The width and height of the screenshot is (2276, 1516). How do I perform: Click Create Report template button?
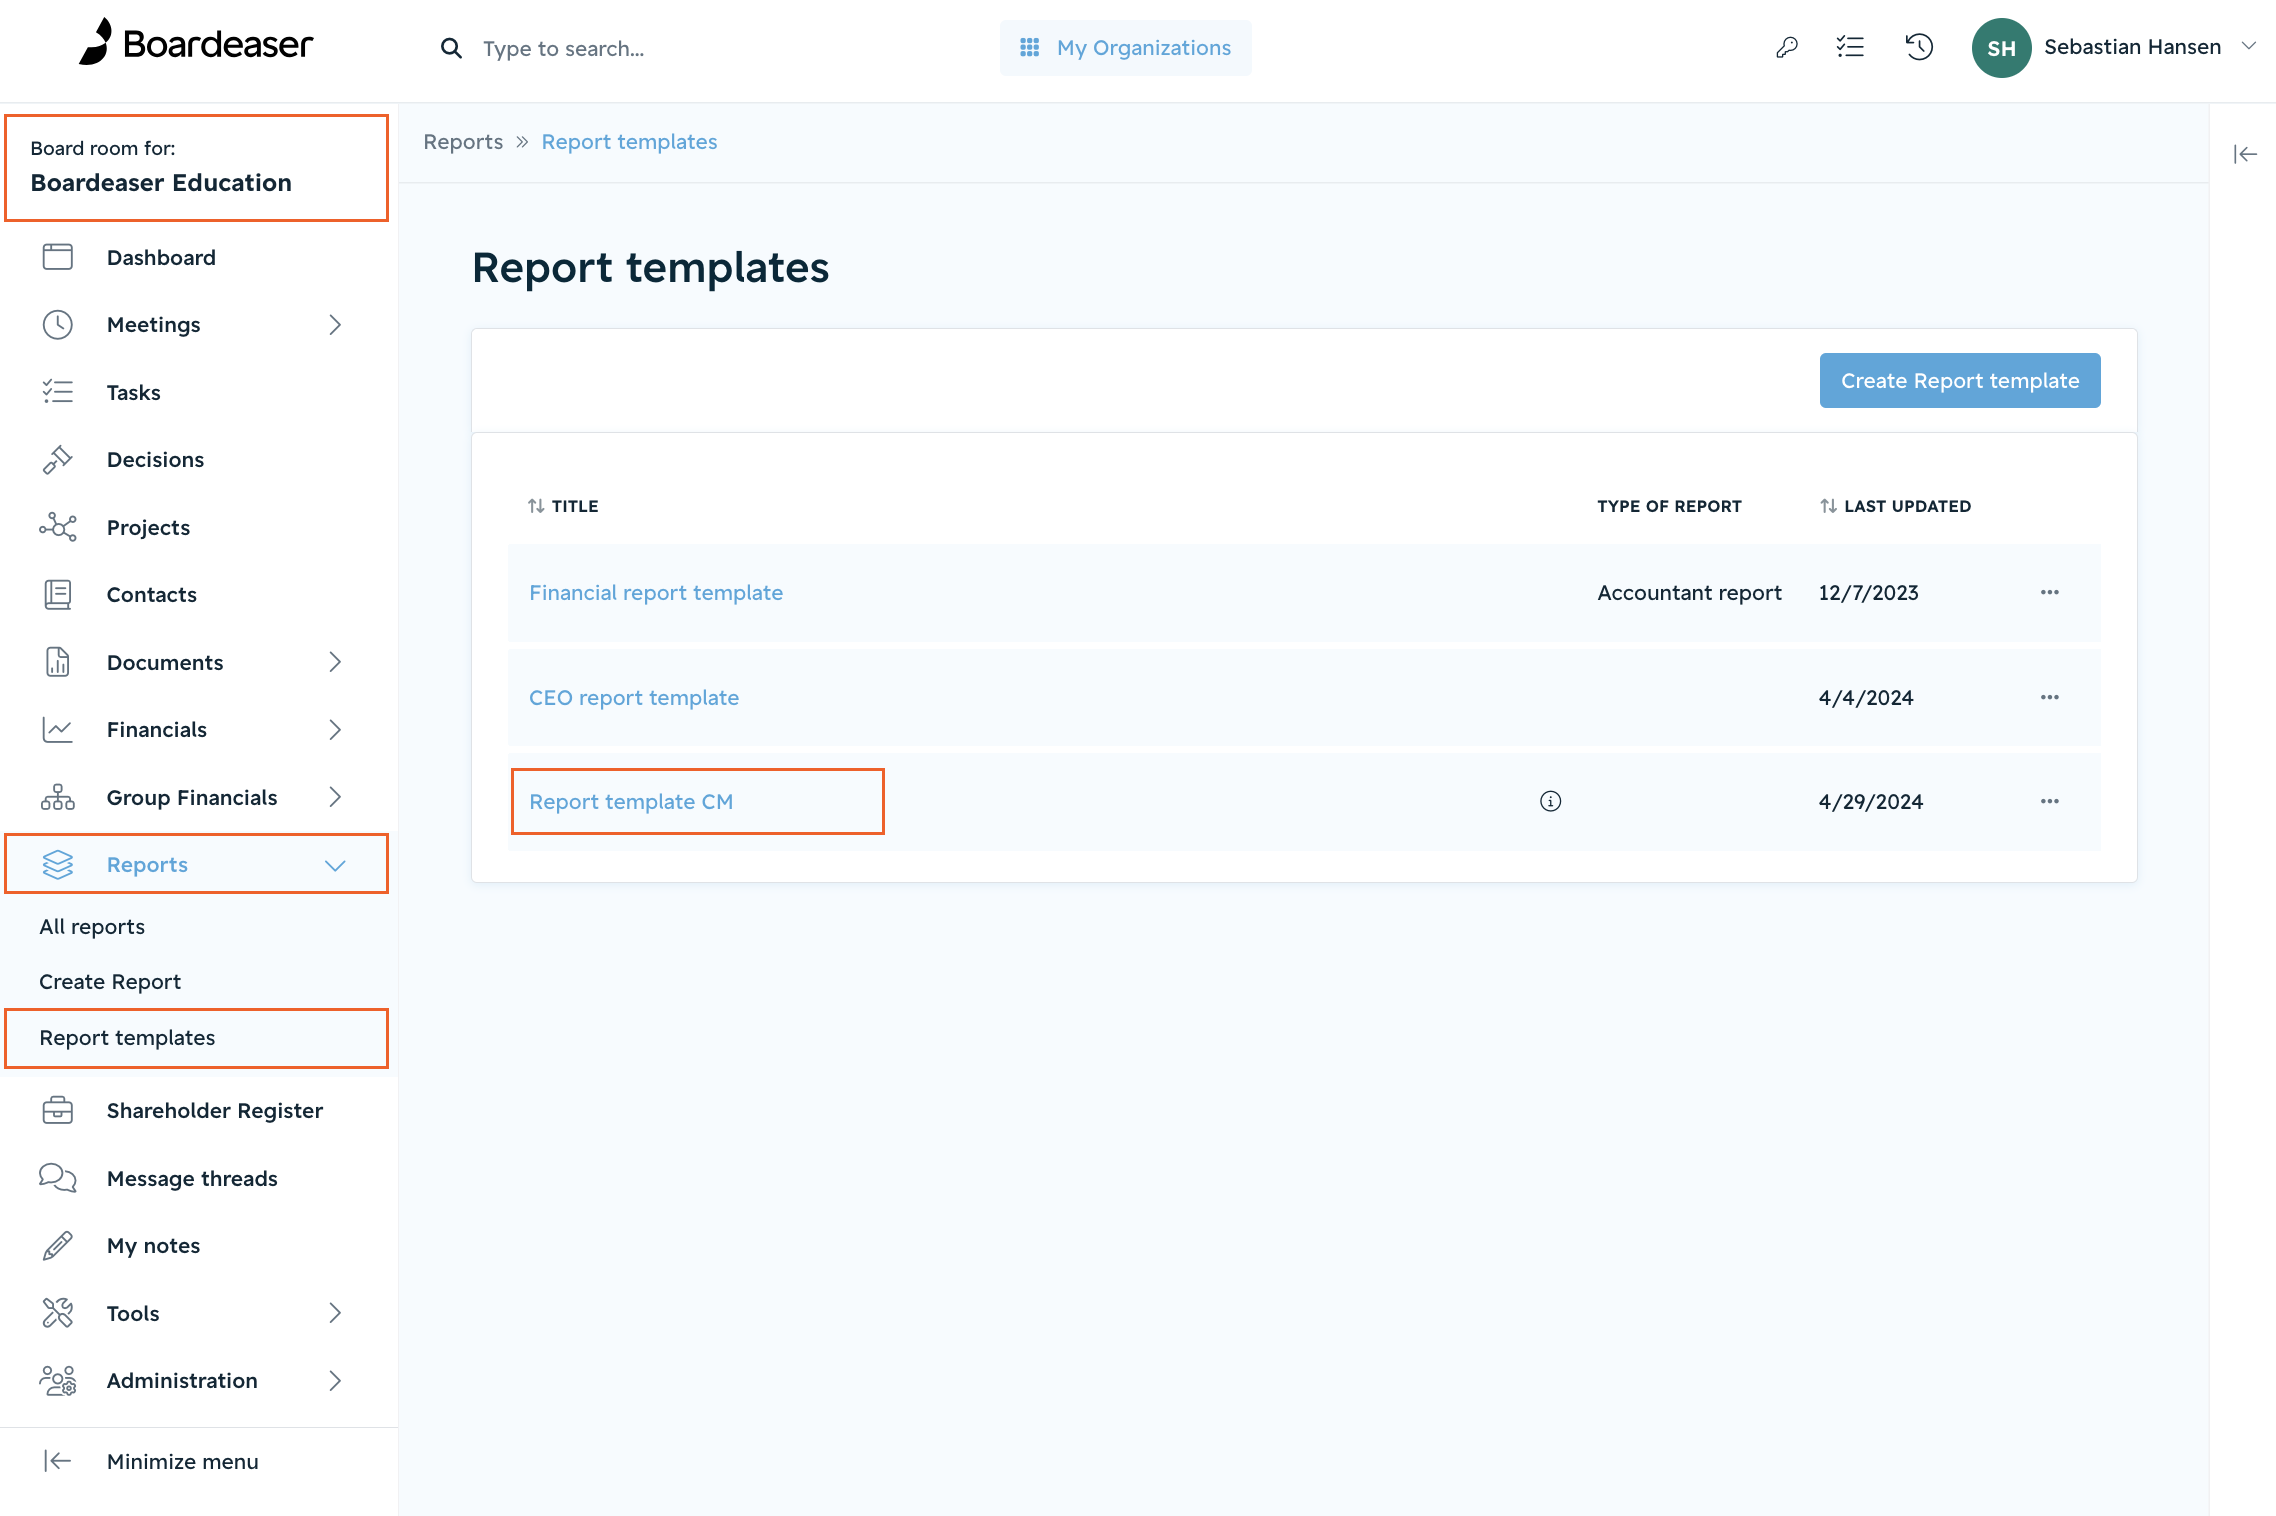point(1959,380)
